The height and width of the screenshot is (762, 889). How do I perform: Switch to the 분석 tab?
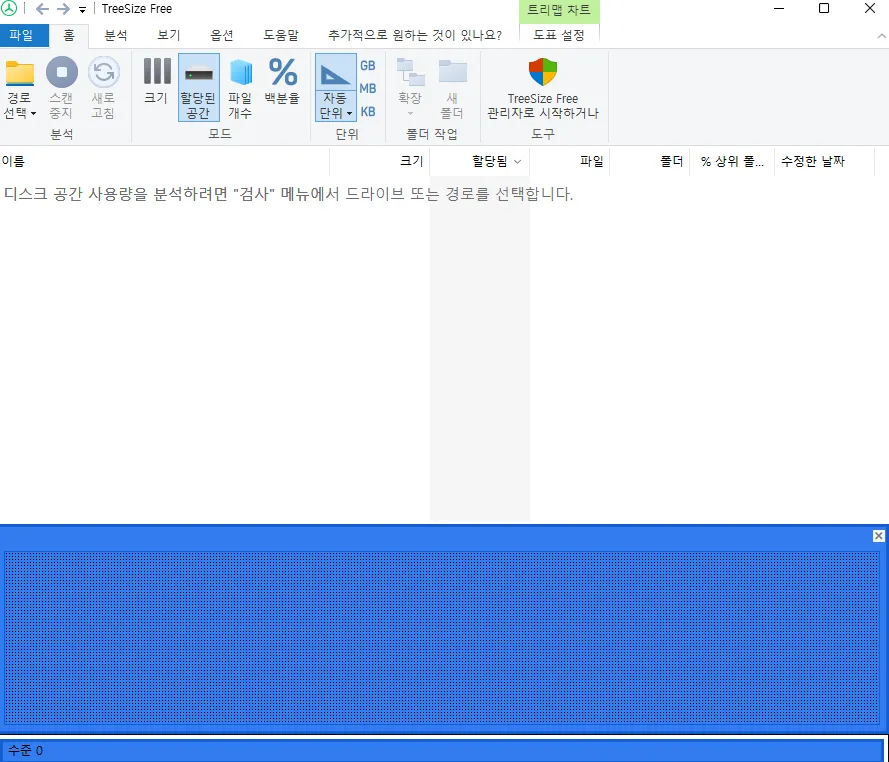pos(116,35)
